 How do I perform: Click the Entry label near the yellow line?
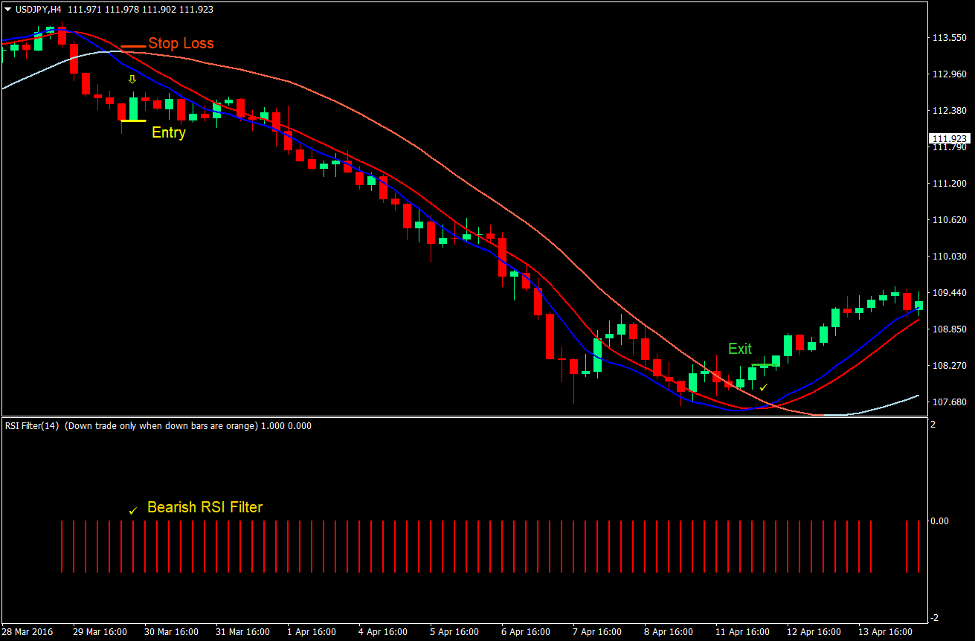(167, 132)
